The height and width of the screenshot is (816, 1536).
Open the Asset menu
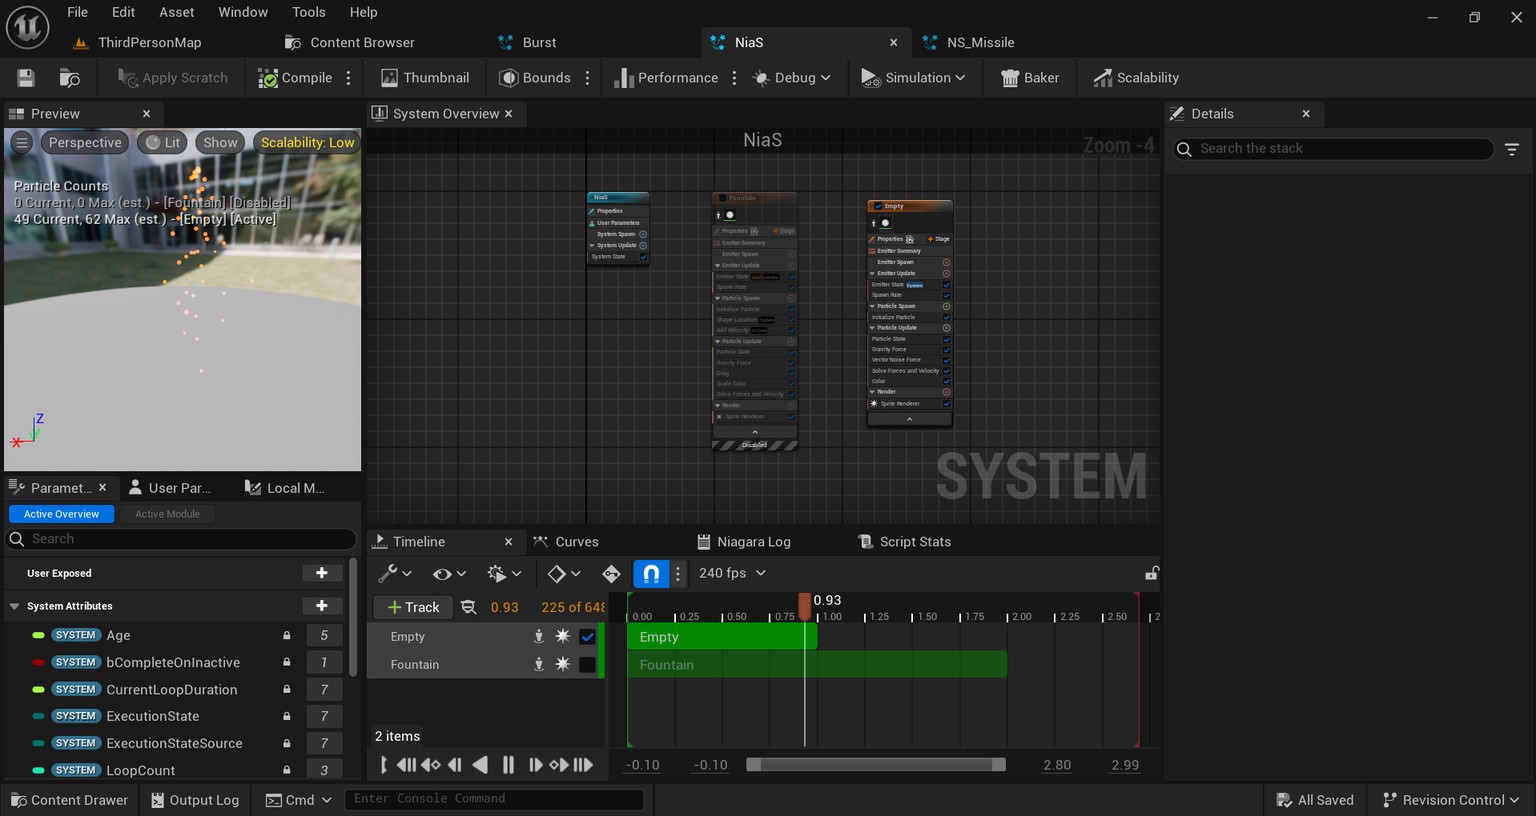pos(177,12)
